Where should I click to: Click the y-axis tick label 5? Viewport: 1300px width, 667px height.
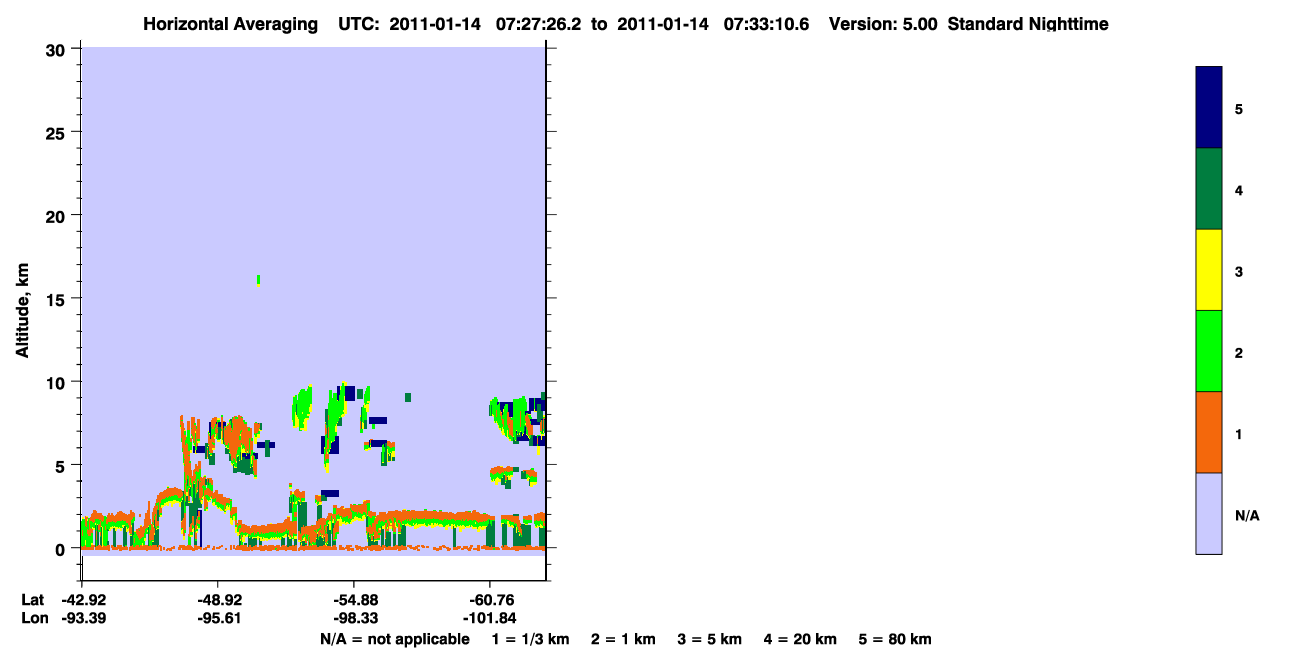(x=62, y=466)
